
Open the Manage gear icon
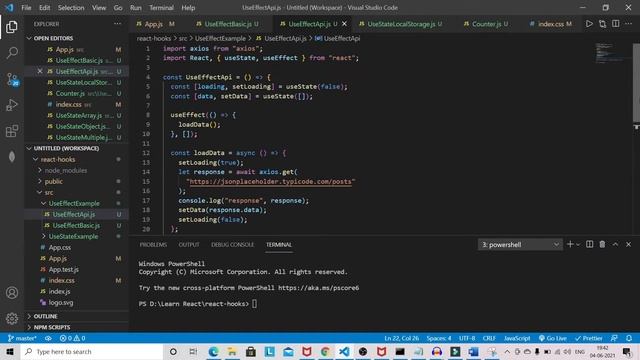pos(12,318)
